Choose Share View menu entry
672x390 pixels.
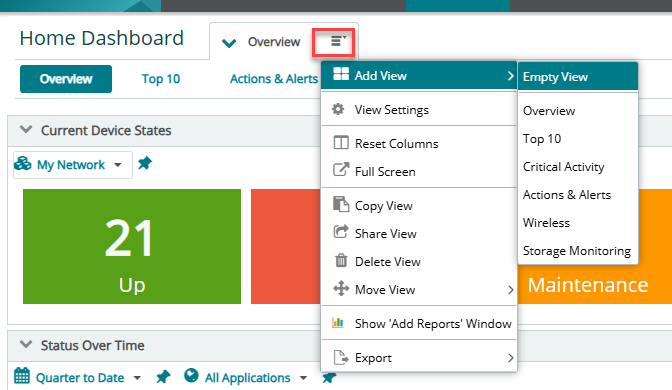pos(419,234)
